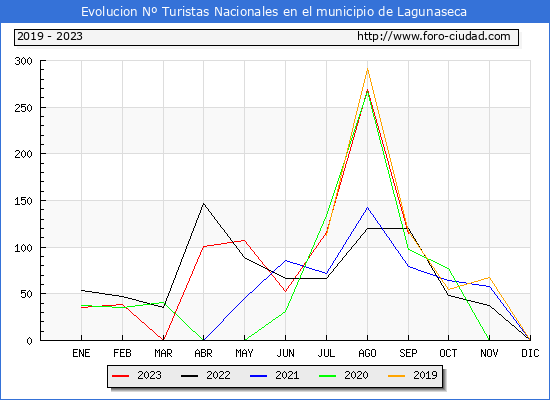Click the red 2023 data point at MAY
Screen dimensions: 550x400
click(x=244, y=240)
